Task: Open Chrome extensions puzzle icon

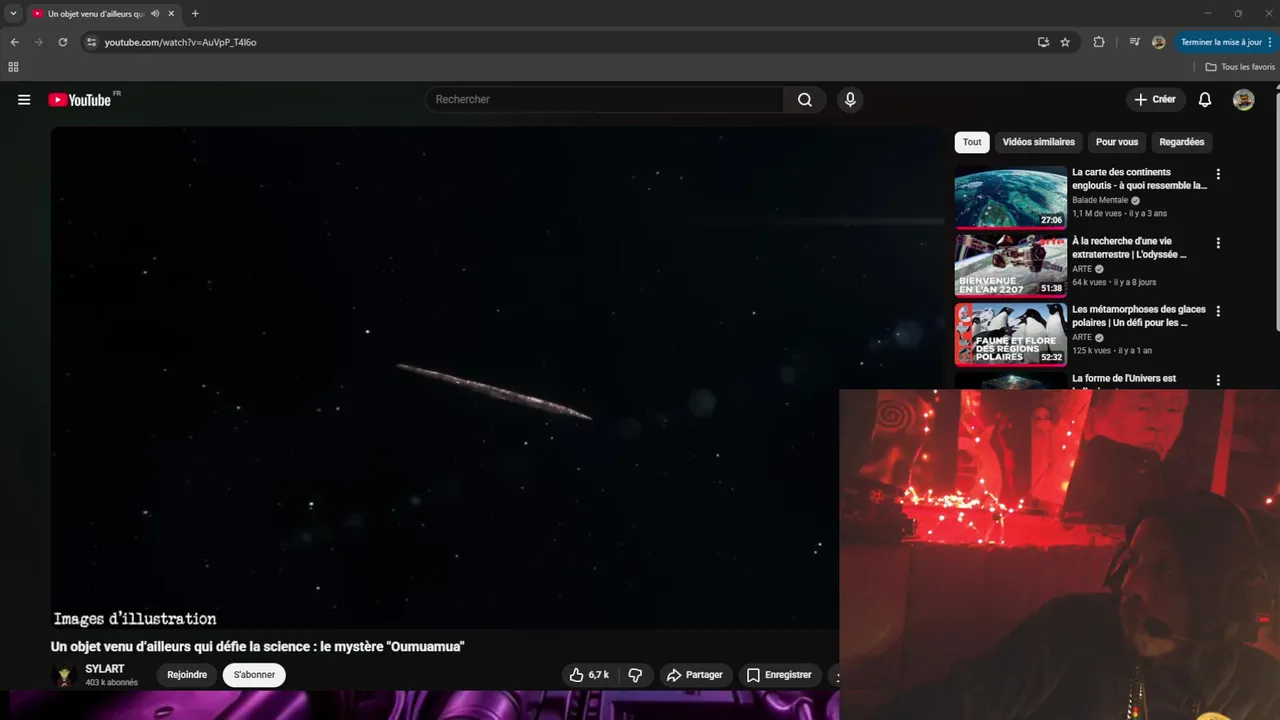Action: [x=1099, y=42]
